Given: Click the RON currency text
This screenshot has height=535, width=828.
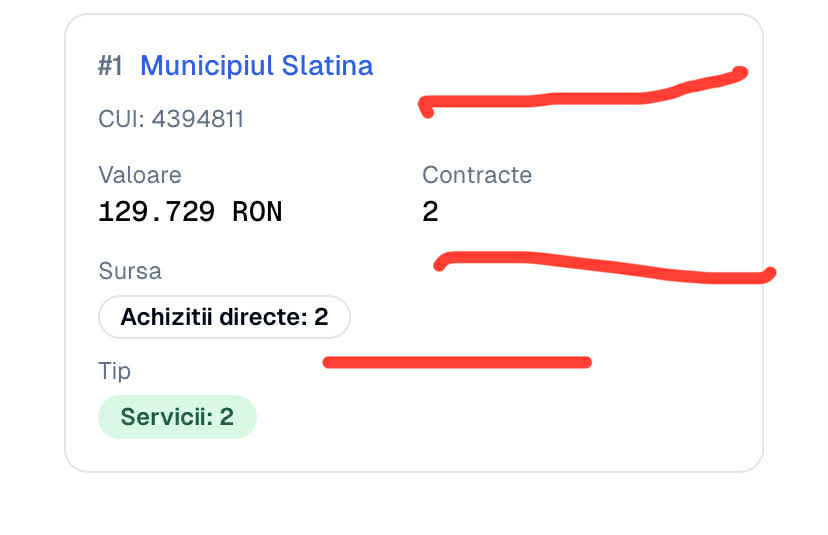Looking at the screenshot, I should tap(257, 212).
